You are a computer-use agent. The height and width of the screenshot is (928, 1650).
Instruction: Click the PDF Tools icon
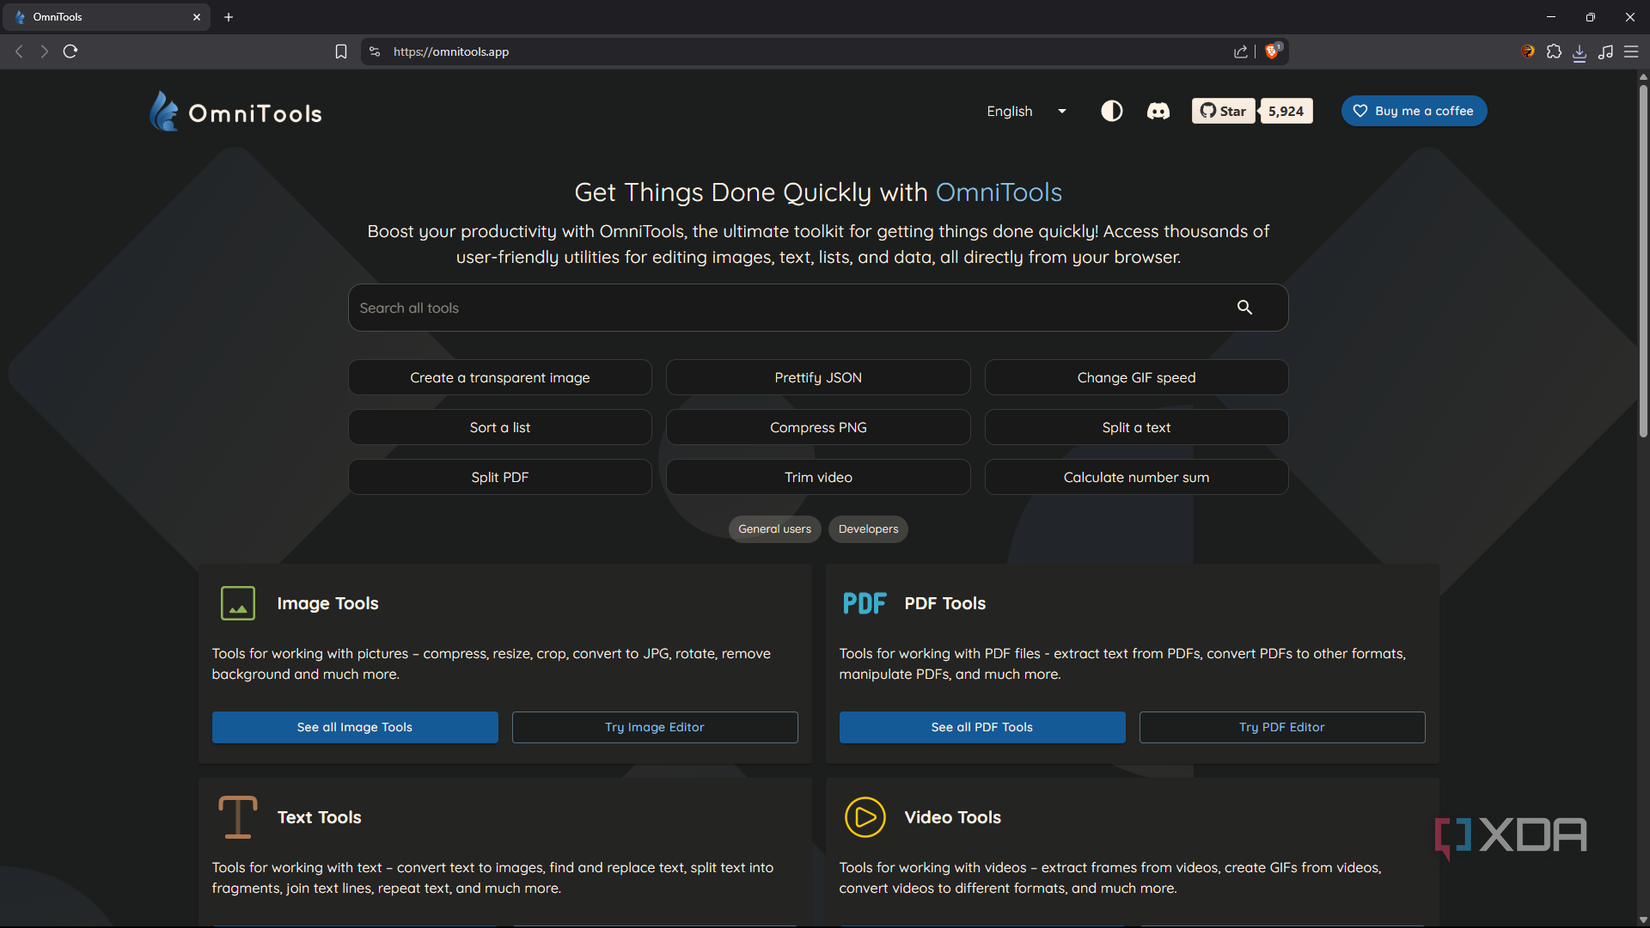click(864, 603)
